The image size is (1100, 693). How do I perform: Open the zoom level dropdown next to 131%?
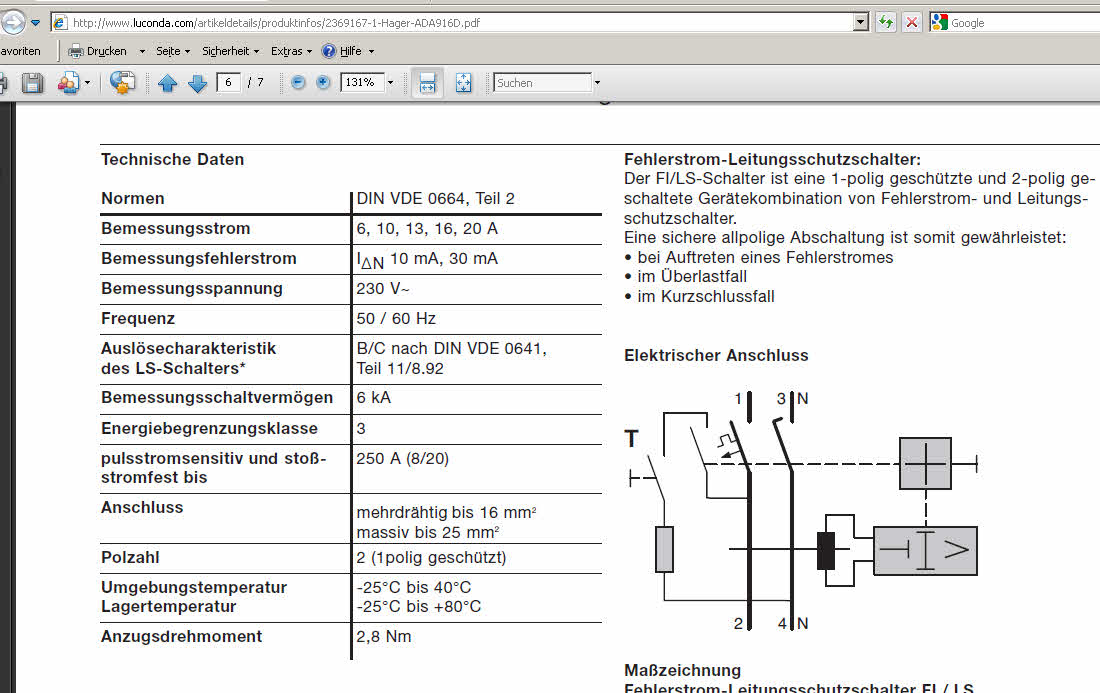tap(390, 82)
